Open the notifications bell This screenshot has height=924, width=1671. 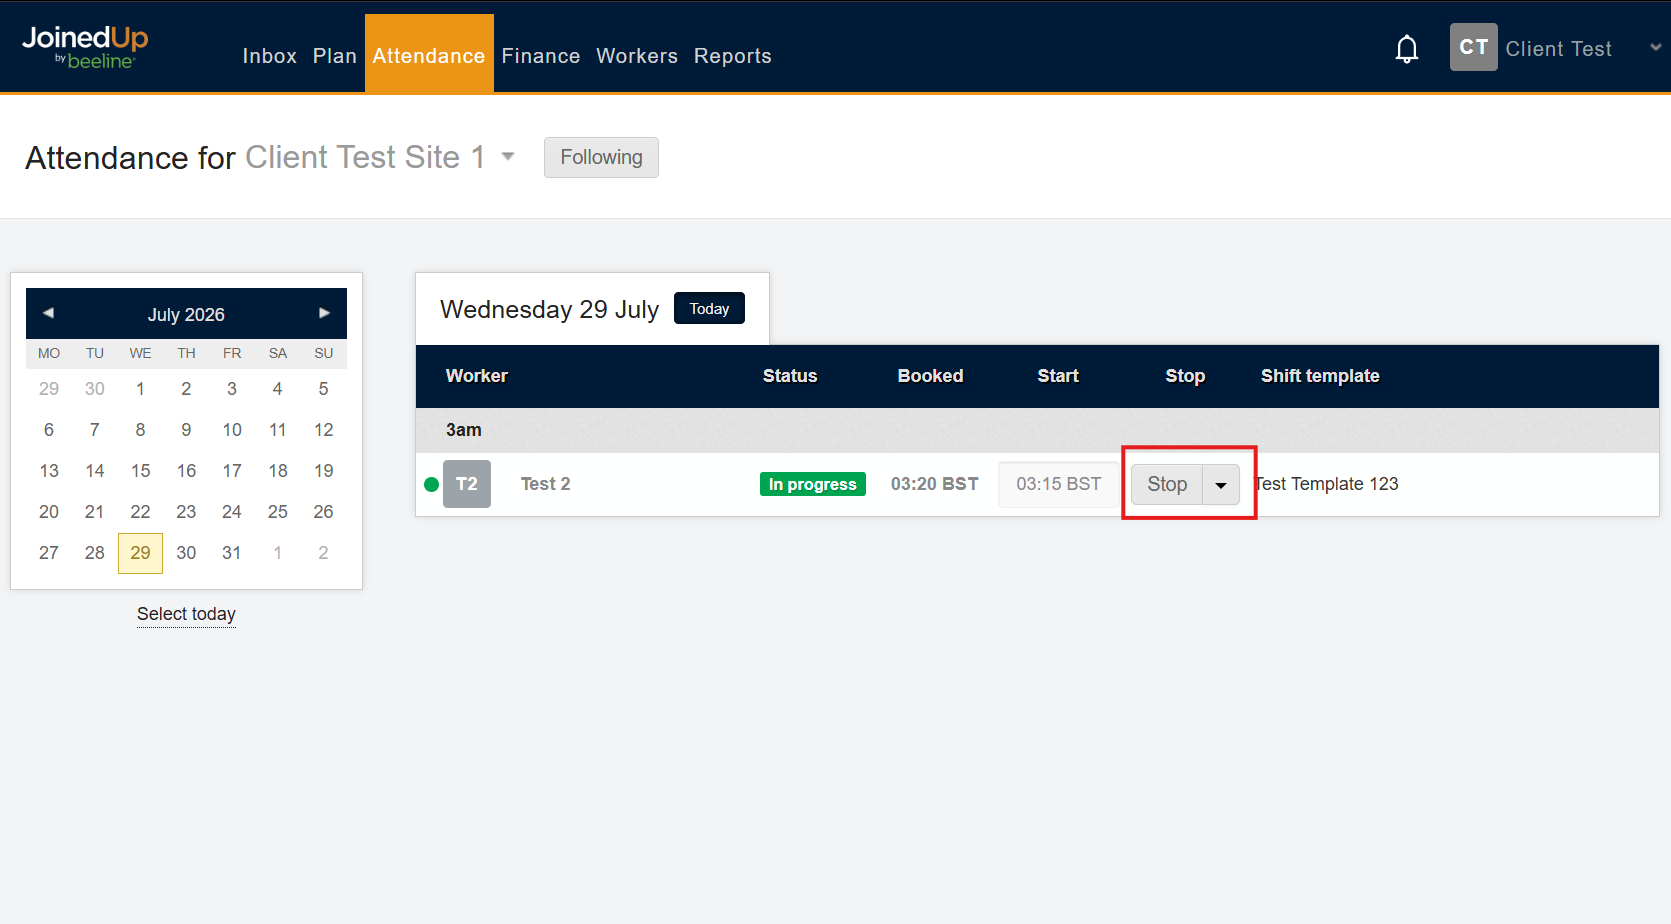(1407, 48)
